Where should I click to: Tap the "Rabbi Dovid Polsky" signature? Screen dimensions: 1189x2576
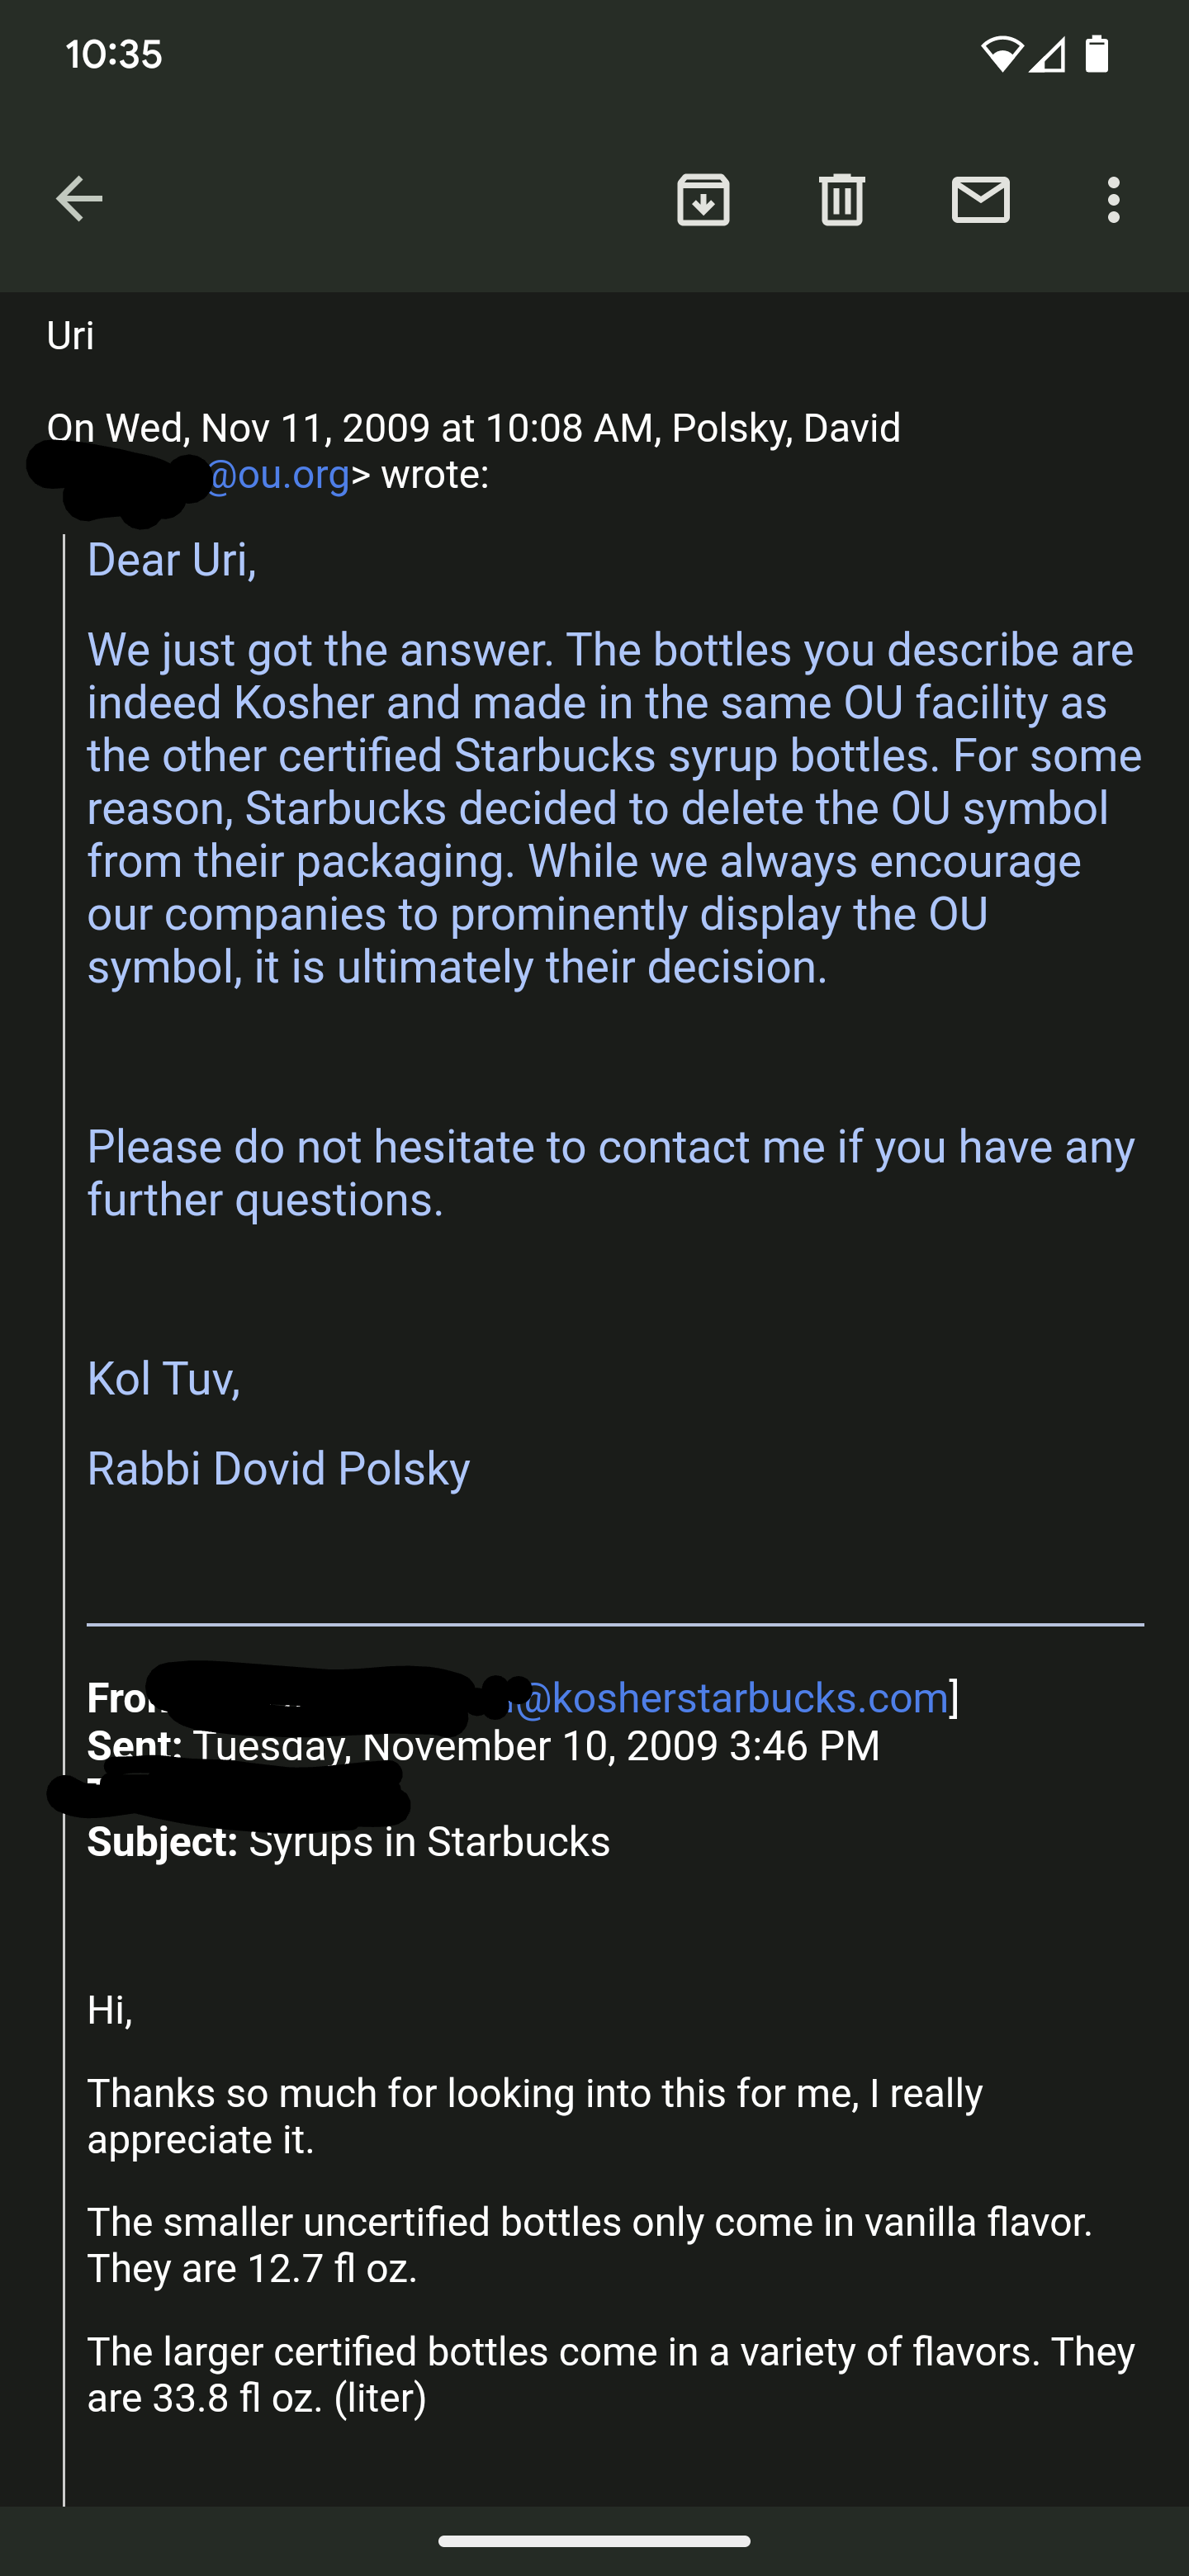[x=278, y=1469]
